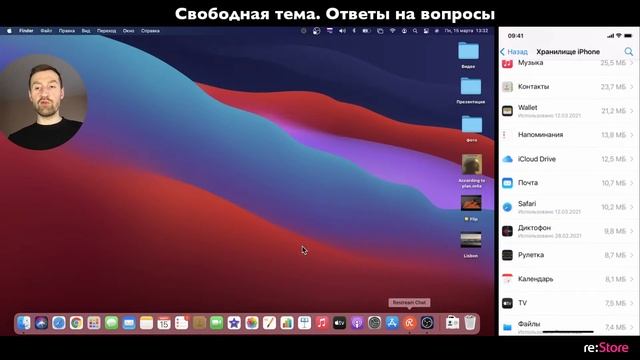Click Spotlight search in menu bar
Image resolution: width=640 pixels, height=360 pixels.
pos(415,31)
